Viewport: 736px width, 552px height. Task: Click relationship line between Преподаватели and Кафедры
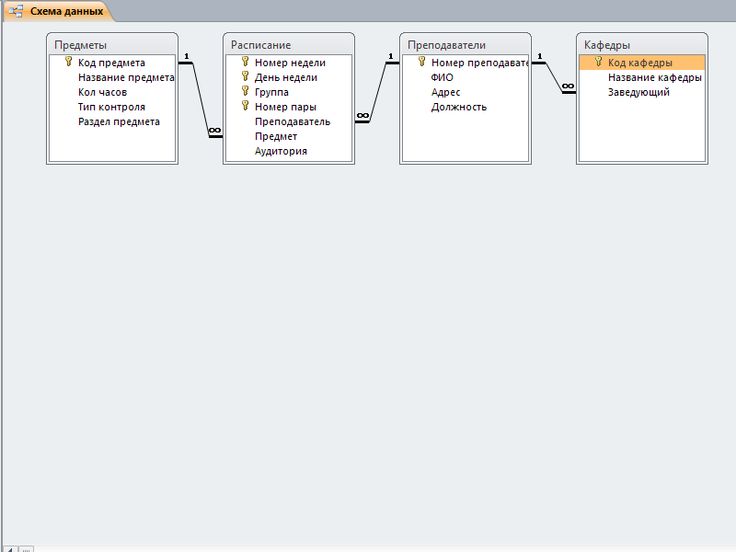[554, 77]
